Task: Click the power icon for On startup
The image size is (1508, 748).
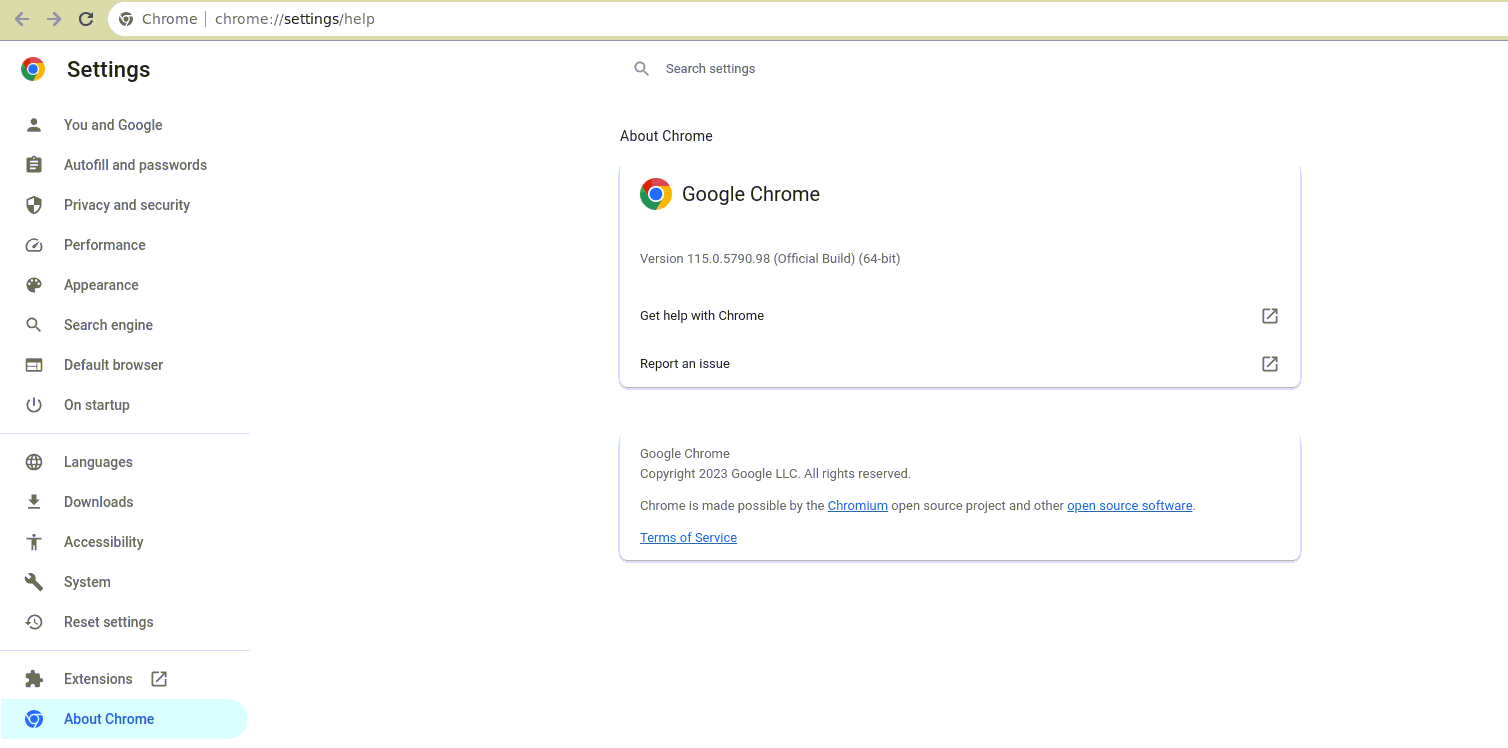Action: [34, 405]
